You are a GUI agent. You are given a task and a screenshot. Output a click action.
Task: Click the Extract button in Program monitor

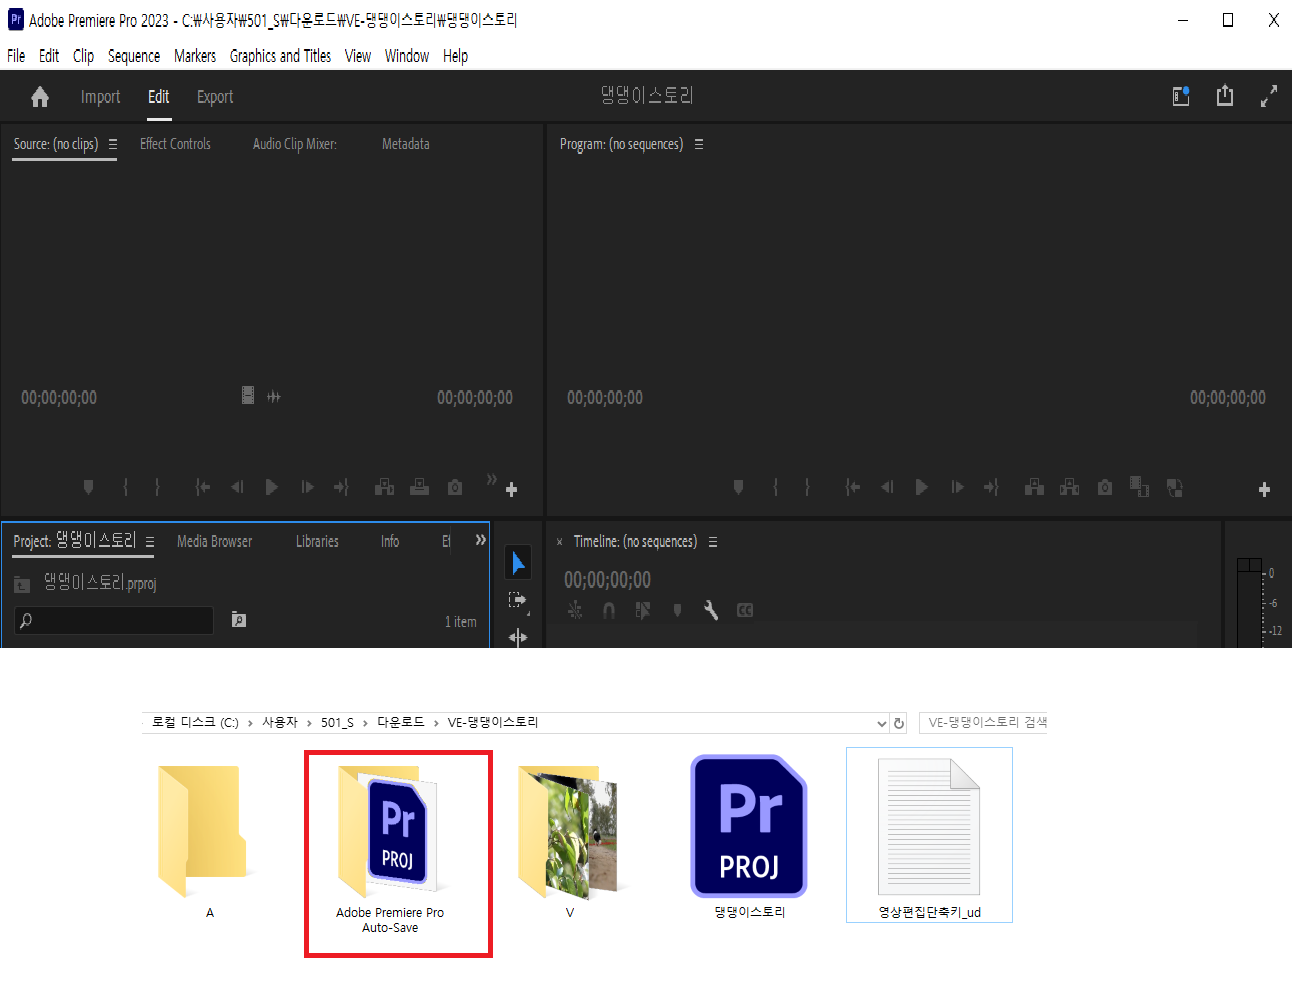click(1069, 487)
